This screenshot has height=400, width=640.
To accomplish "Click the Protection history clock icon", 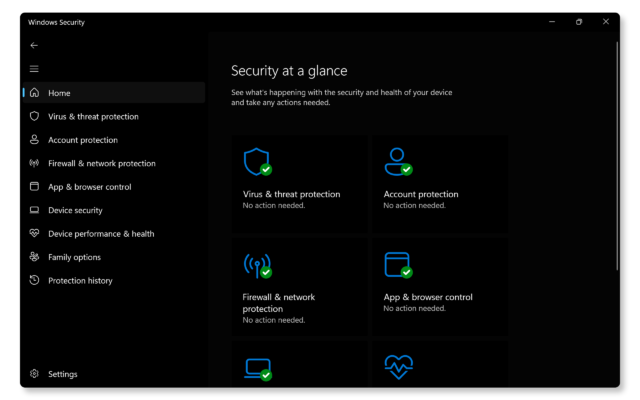I will (x=34, y=281).
